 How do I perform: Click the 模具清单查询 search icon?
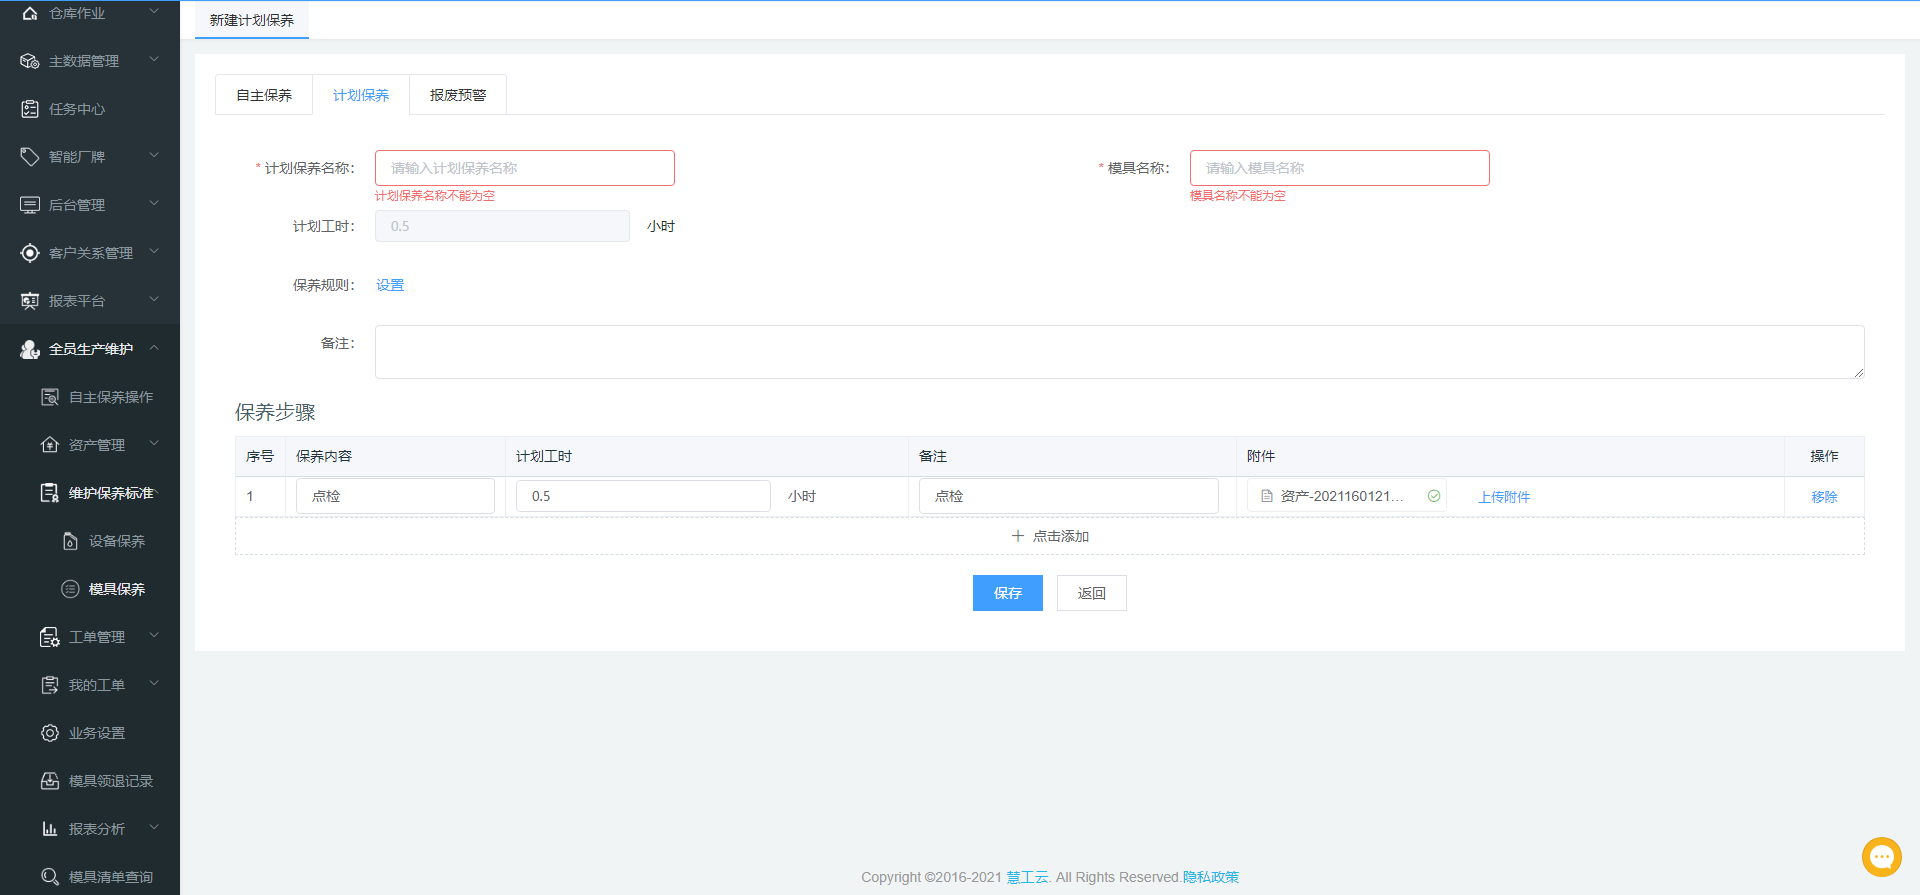(x=50, y=877)
